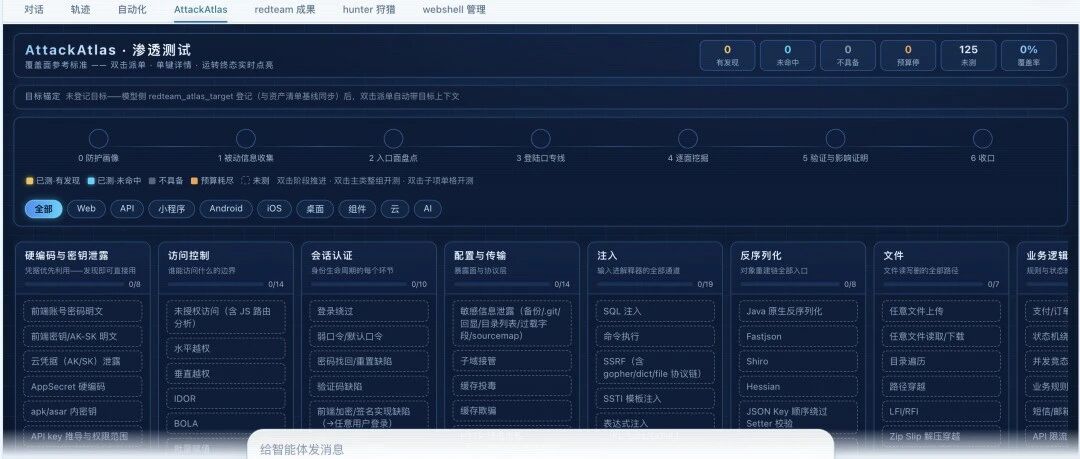Select the 登录绕过 item
The image size is (1080, 459).
pos(368,311)
